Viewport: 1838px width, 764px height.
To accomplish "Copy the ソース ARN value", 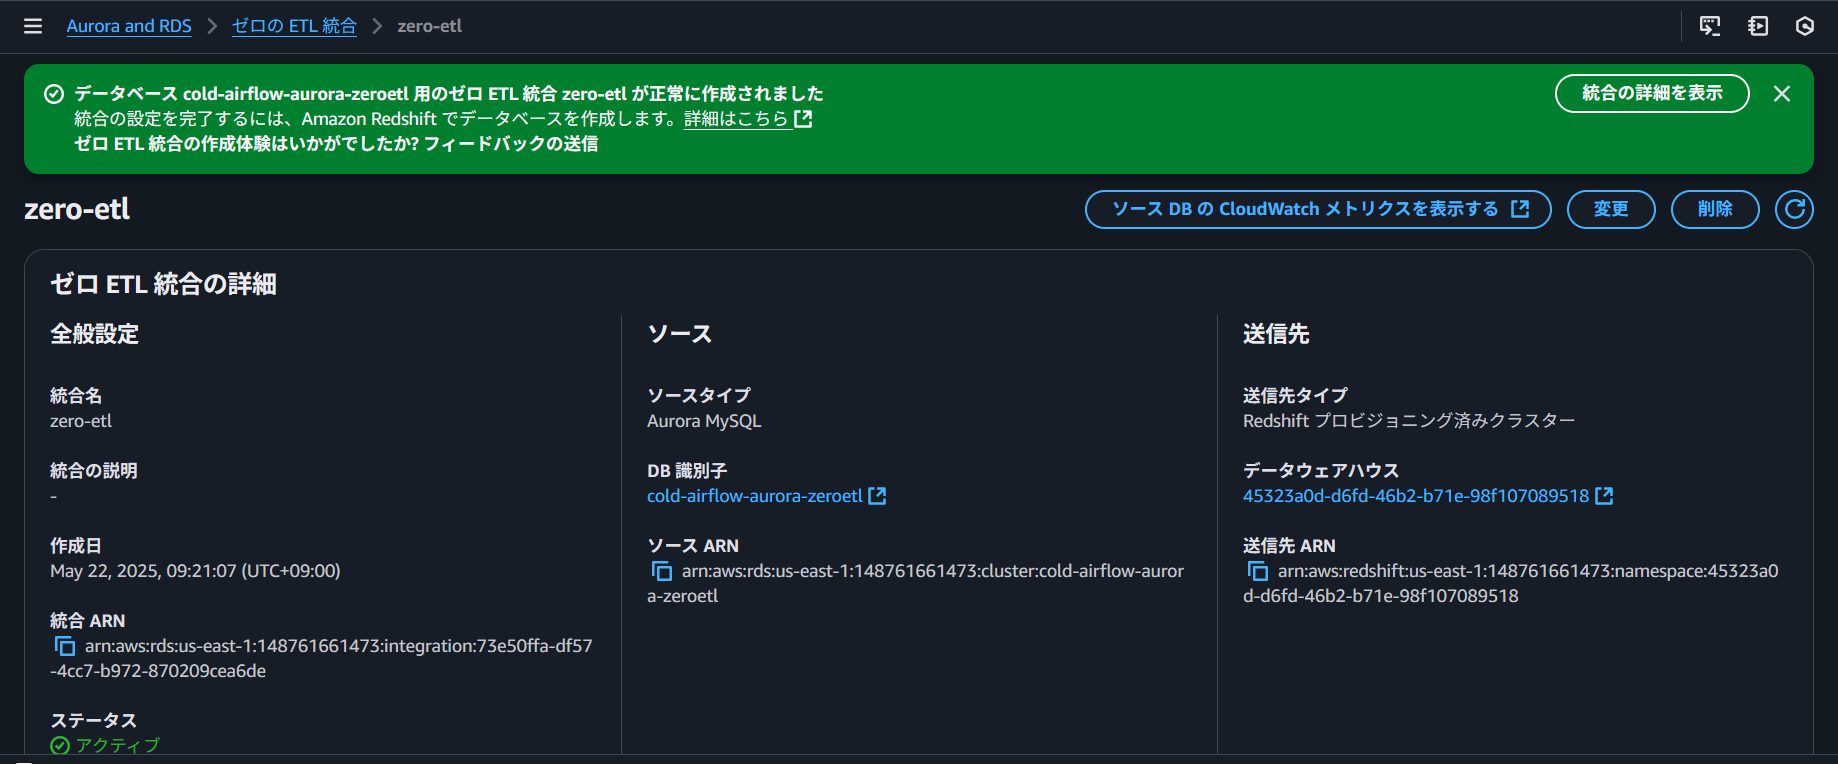I will (661, 572).
